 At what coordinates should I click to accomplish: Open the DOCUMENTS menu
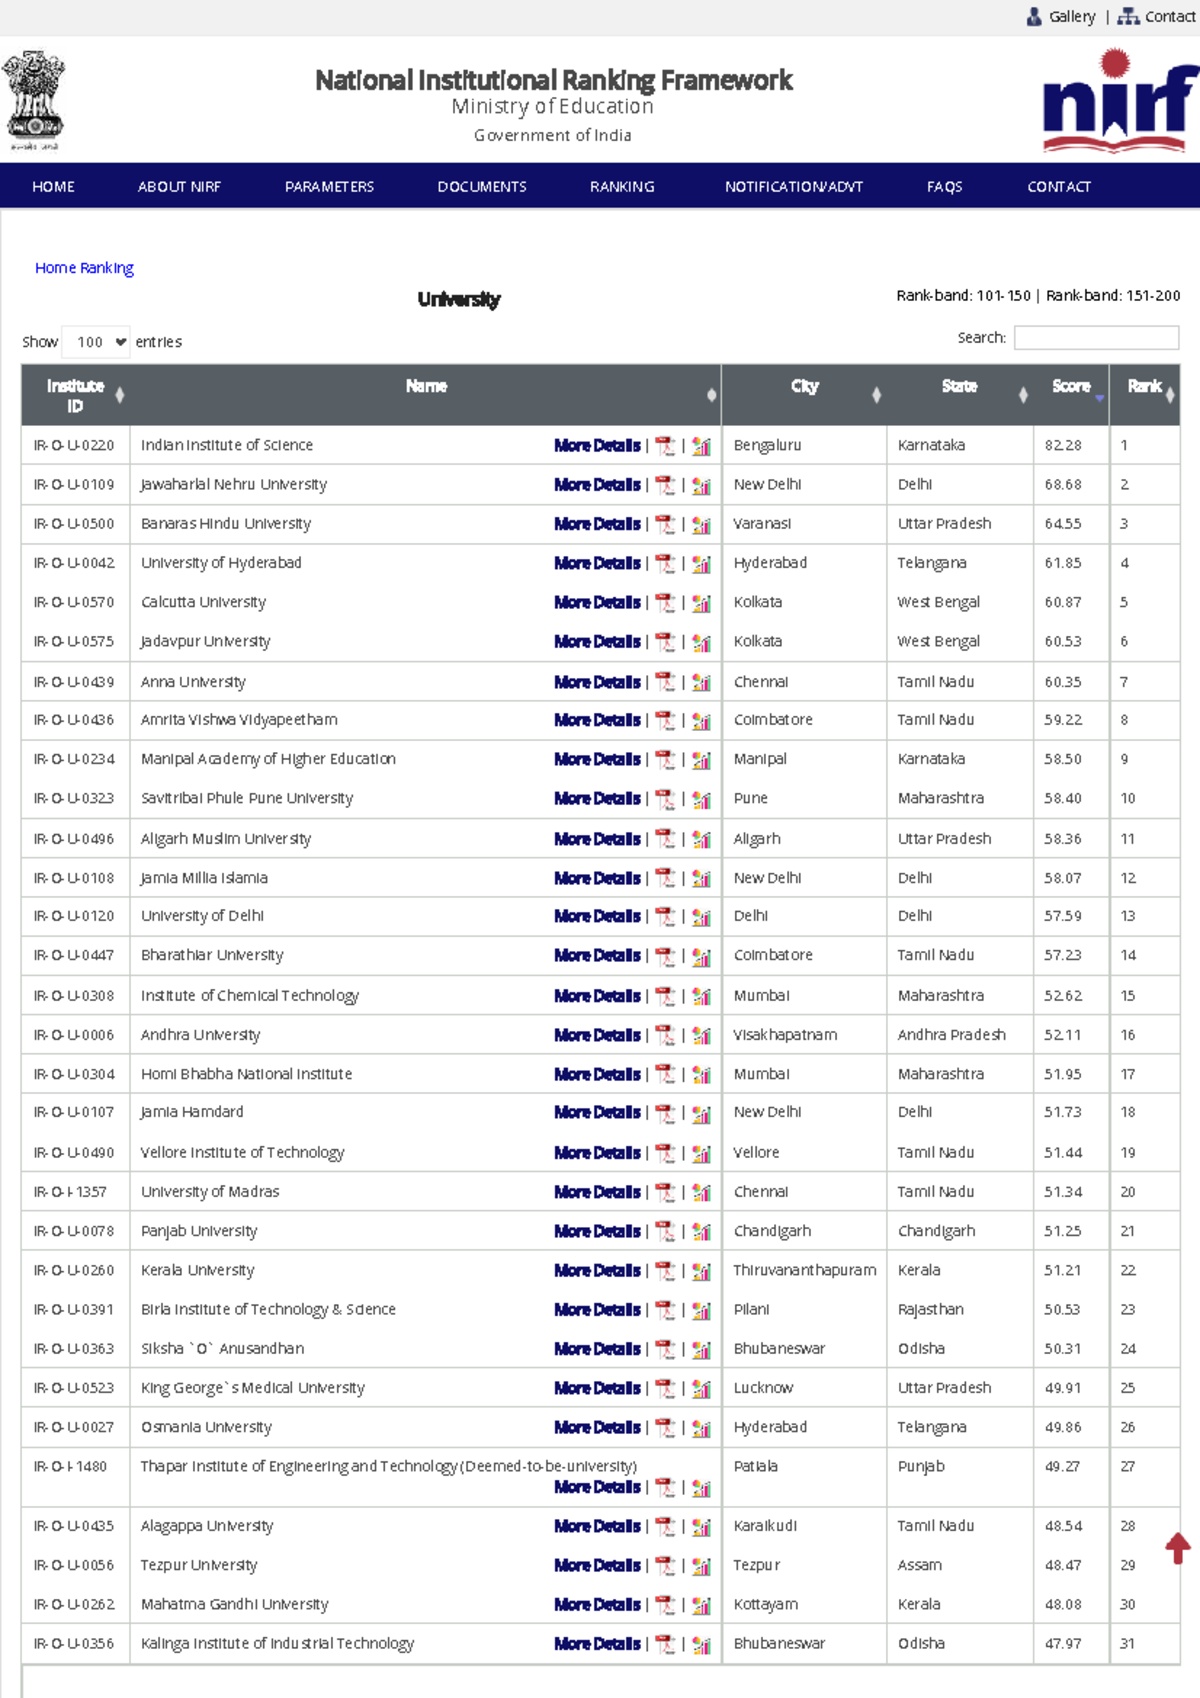(x=482, y=187)
